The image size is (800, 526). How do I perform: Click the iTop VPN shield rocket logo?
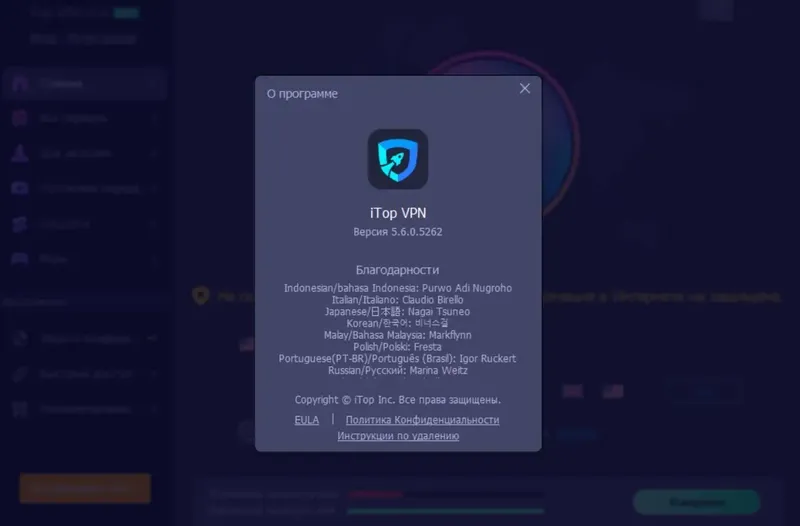(x=398, y=159)
